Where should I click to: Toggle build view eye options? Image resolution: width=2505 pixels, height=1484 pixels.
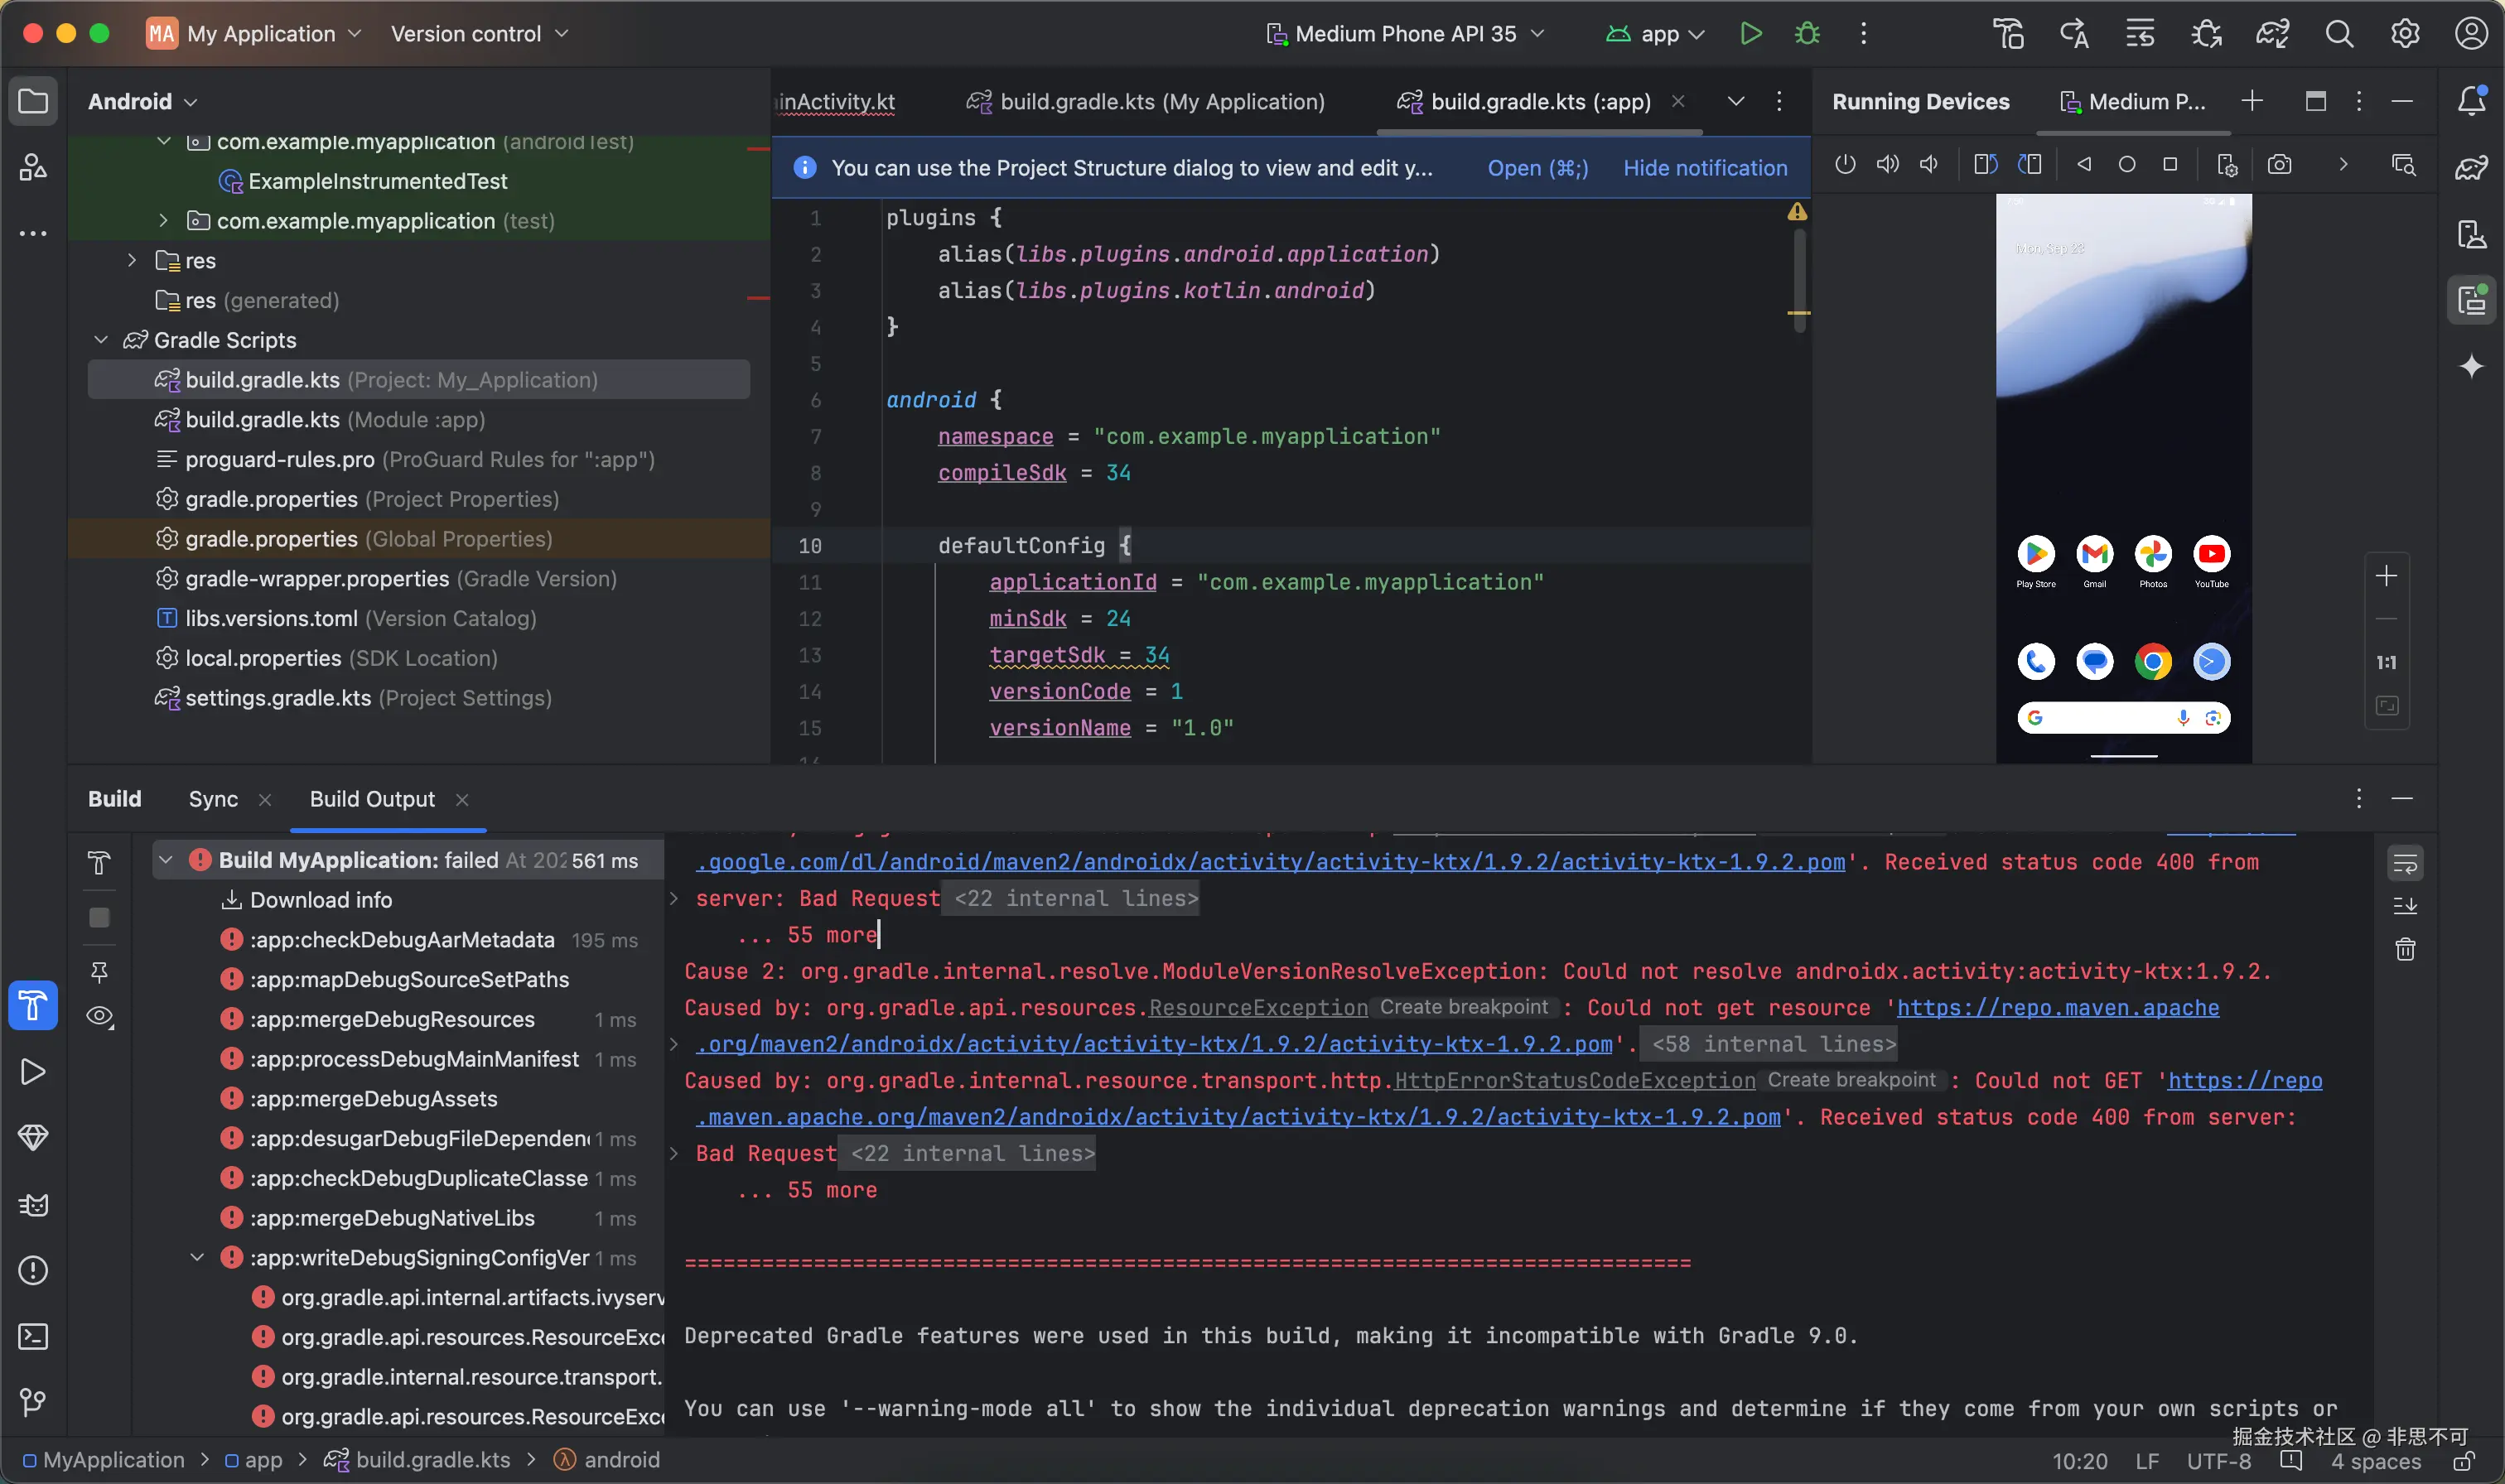(x=99, y=1017)
